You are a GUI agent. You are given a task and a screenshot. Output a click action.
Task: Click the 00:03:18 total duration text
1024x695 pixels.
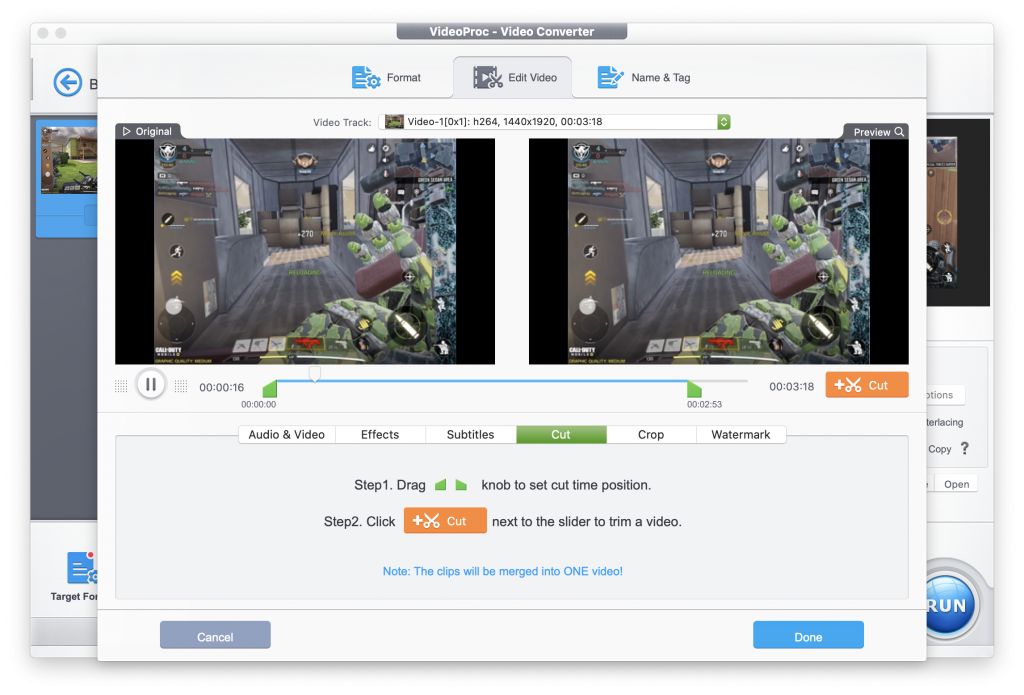pyautogui.click(x=792, y=387)
